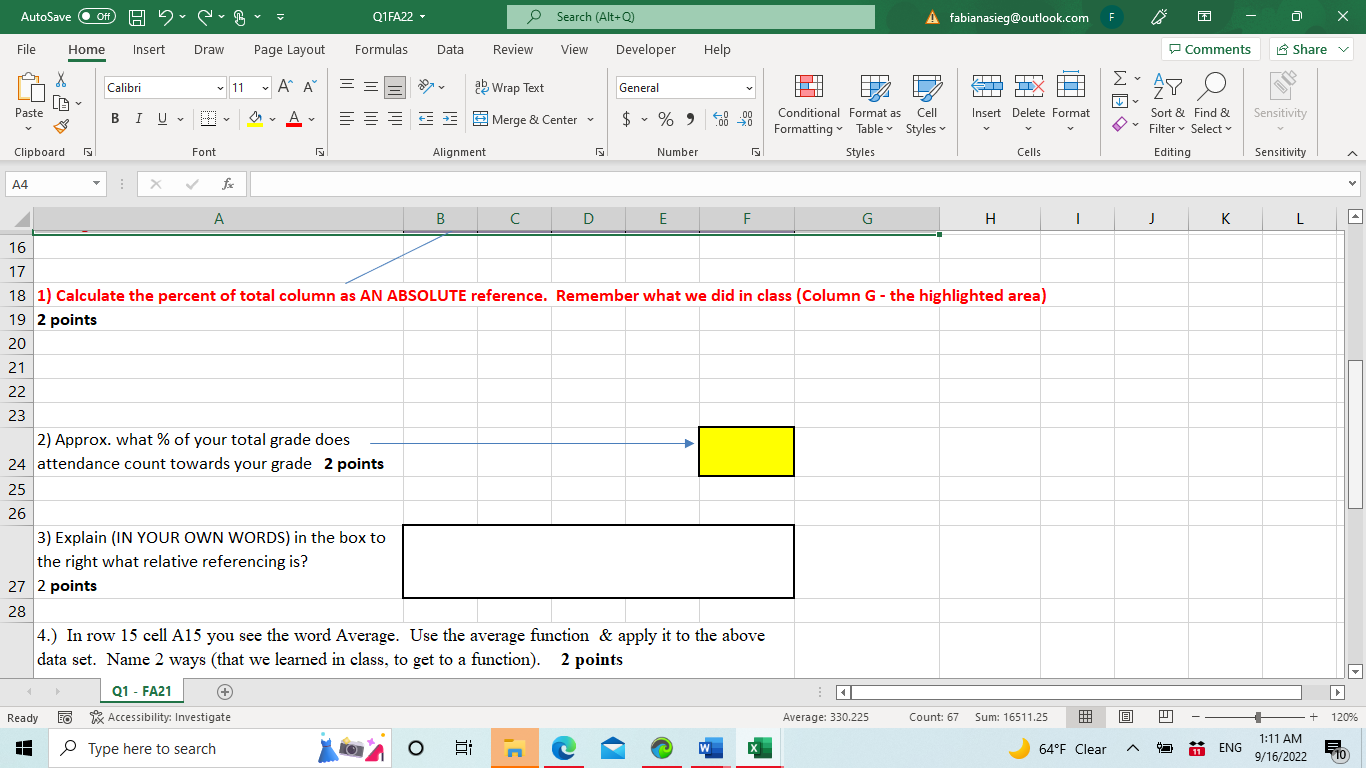Screen dimensions: 1366x768
Task: Toggle Bottom Align button
Action: 395,88
